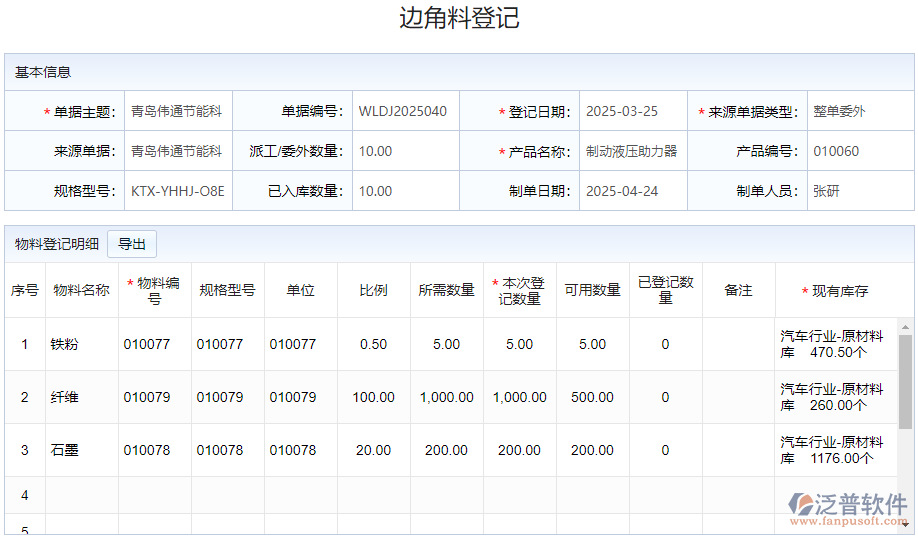Click the 石墨 row 物料编号 cell 010078
Image resolution: width=918 pixels, height=537 pixels.
pyautogui.click(x=154, y=451)
